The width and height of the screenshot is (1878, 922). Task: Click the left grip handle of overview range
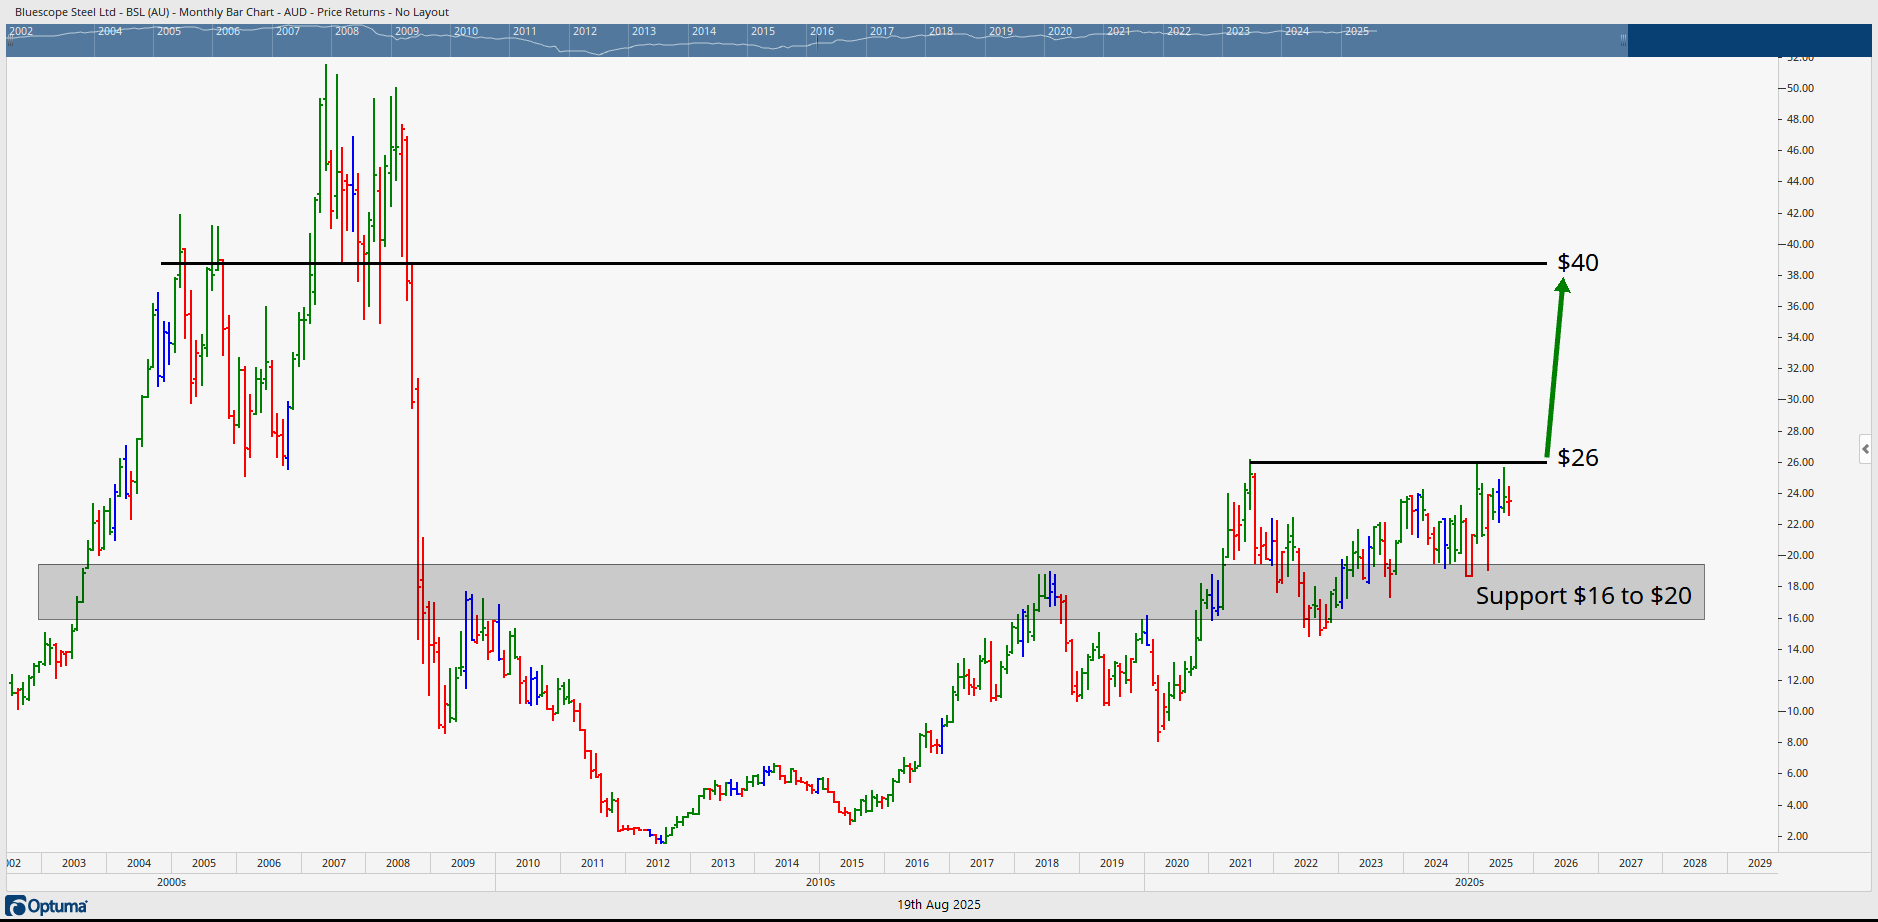11,40
